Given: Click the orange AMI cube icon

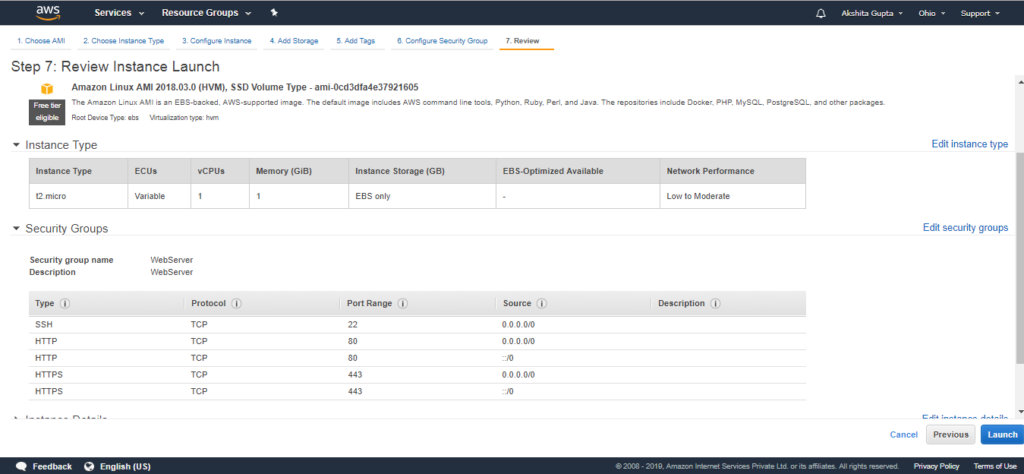Looking at the screenshot, I should (x=46, y=88).
